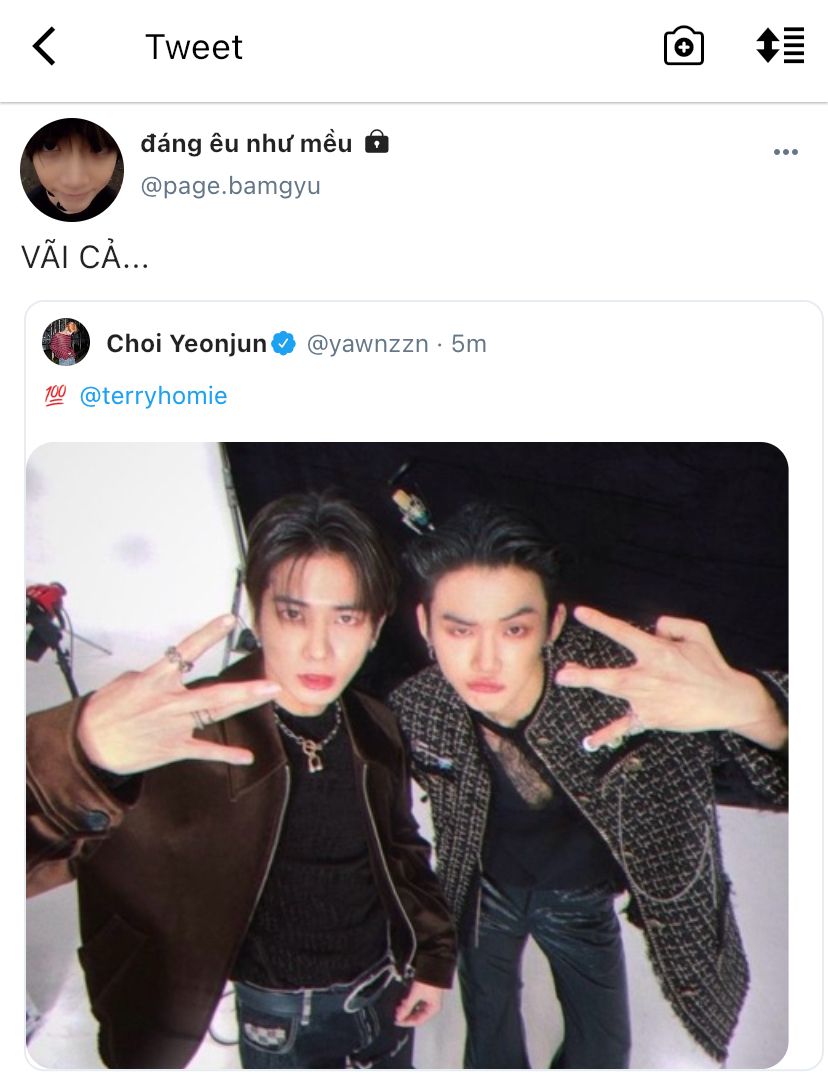828x1088 pixels.
Task: Click the 100 emoji in quoted tweet
Action: tap(55, 396)
